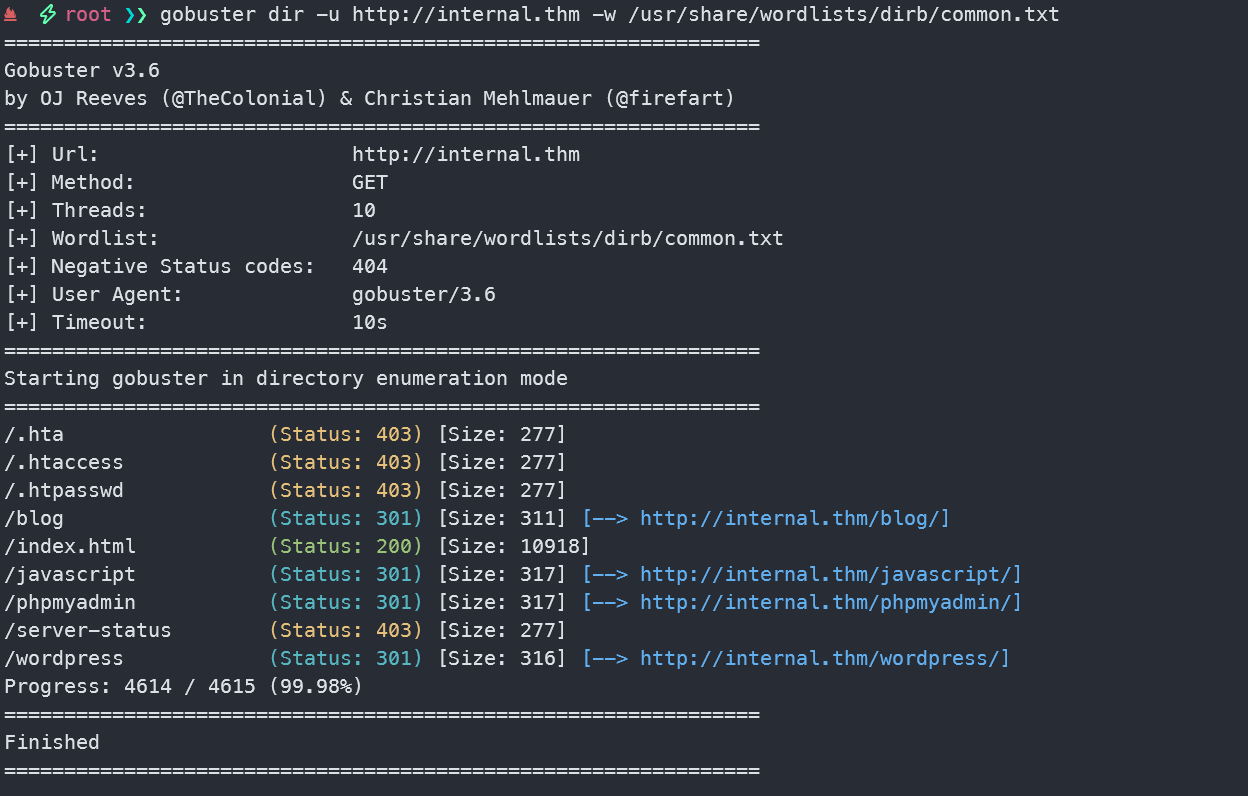Click the http://internal.thm URL in command line

[466, 15]
